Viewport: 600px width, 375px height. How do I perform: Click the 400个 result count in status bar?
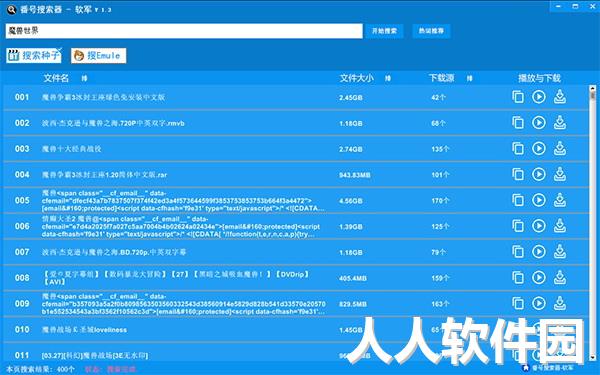[x=66, y=369]
